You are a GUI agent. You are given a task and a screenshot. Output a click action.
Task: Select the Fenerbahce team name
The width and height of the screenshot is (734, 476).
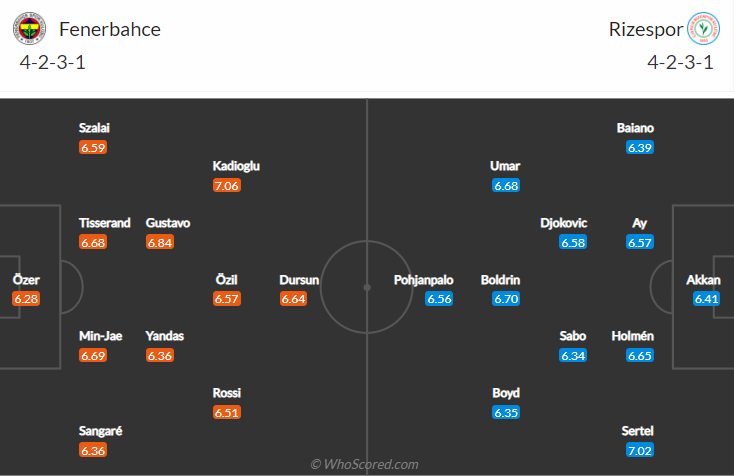(x=110, y=29)
